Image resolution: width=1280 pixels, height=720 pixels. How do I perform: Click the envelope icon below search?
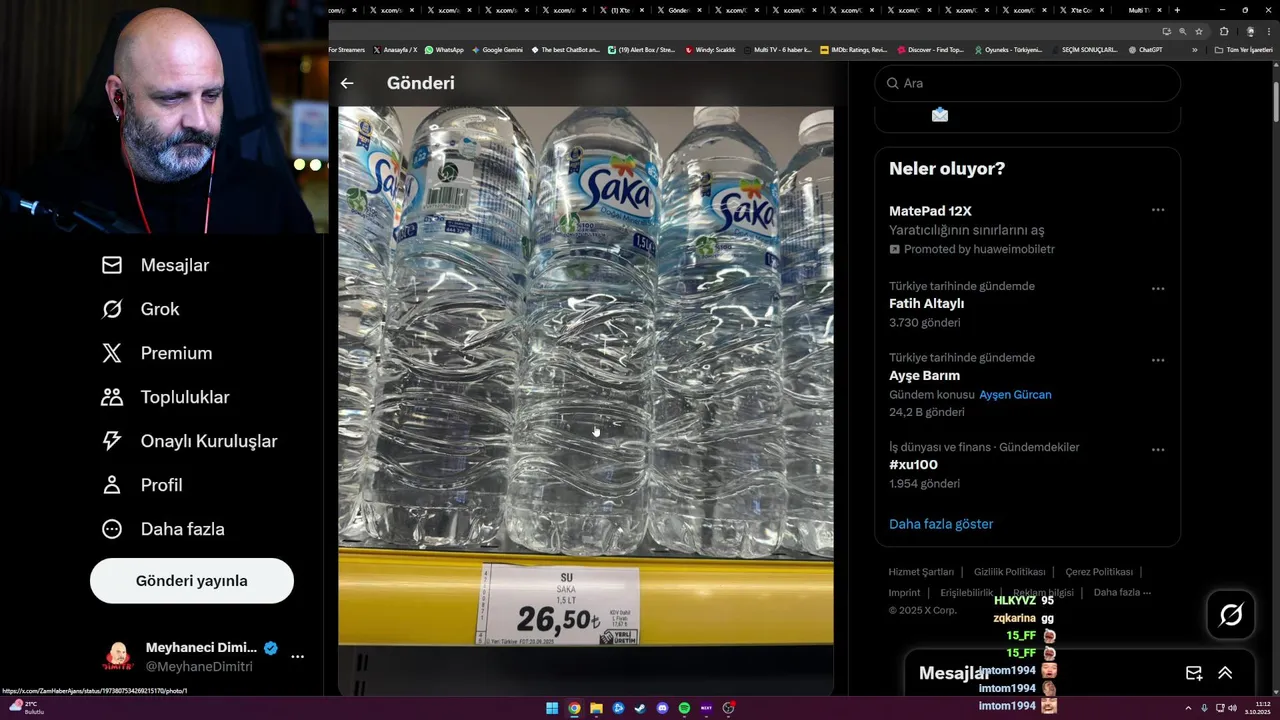pyautogui.click(x=939, y=115)
